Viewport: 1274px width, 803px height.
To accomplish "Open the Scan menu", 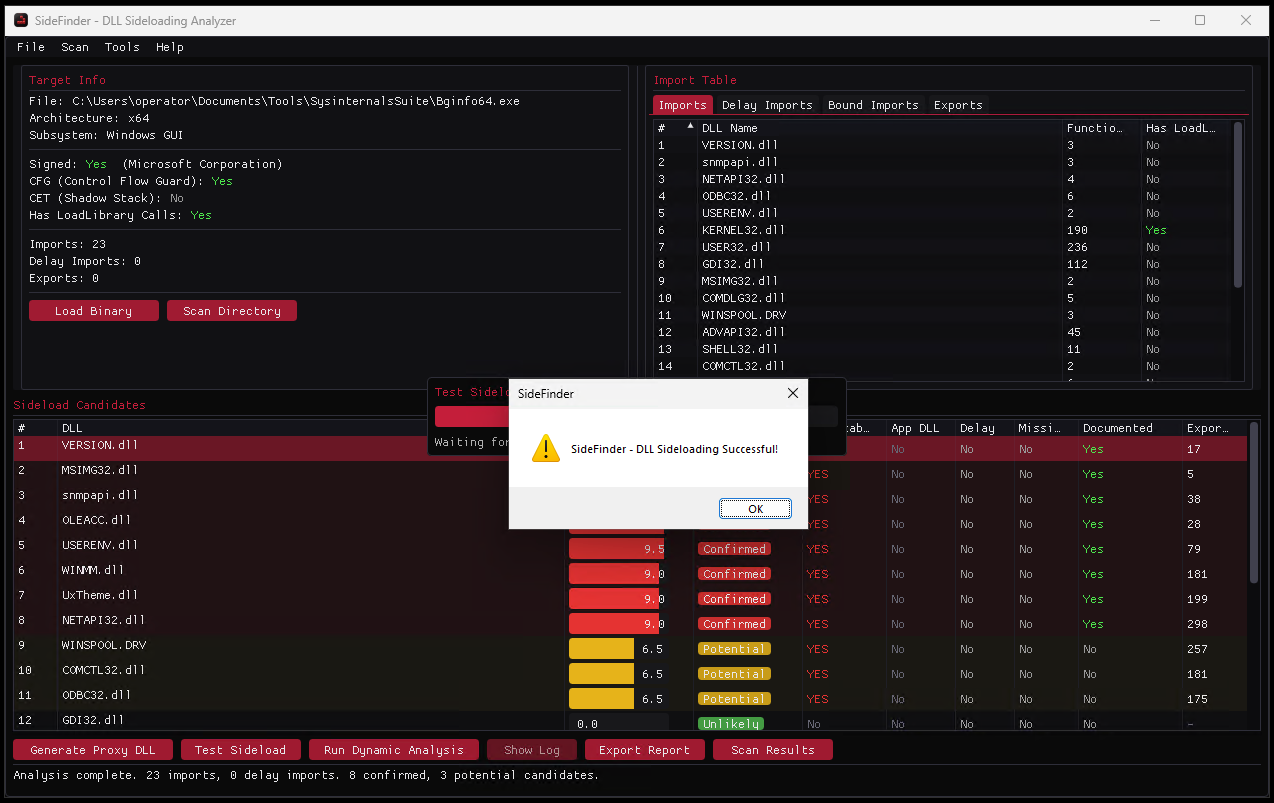I will [75, 47].
